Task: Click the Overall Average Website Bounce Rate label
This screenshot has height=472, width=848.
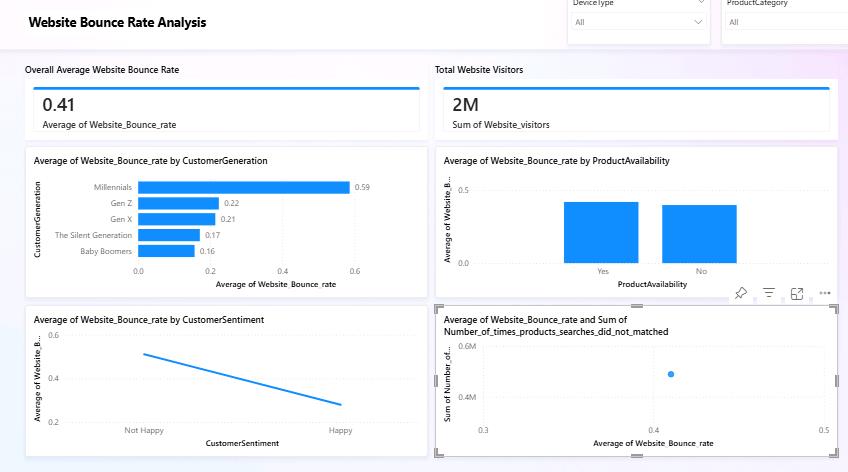Action: tap(102, 70)
